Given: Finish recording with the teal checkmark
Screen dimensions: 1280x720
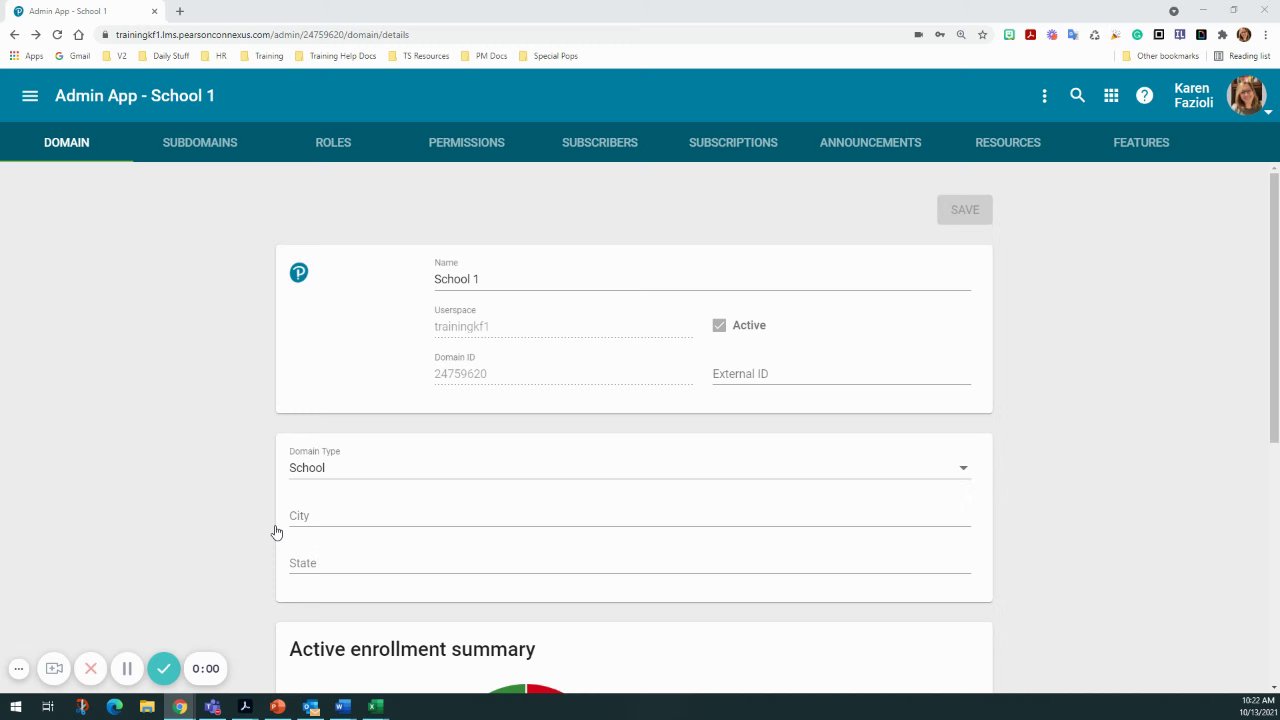Looking at the screenshot, I should [x=164, y=669].
